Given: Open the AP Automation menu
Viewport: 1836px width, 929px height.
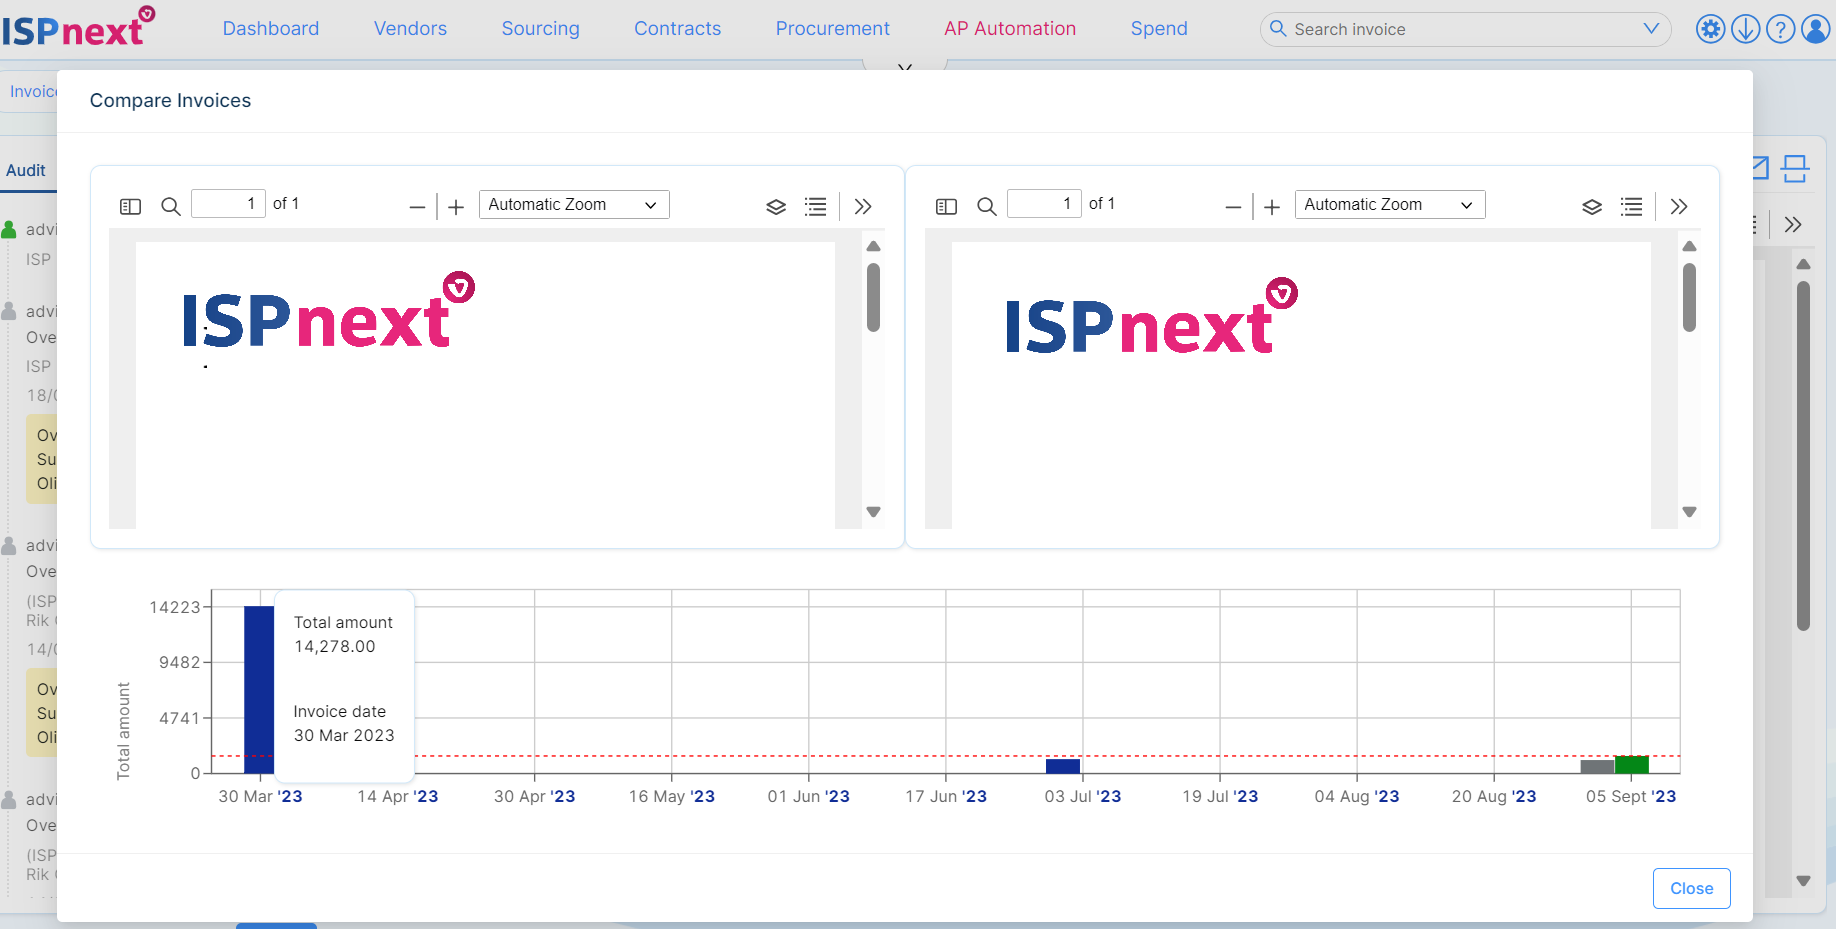Looking at the screenshot, I should click(1010, 29).
